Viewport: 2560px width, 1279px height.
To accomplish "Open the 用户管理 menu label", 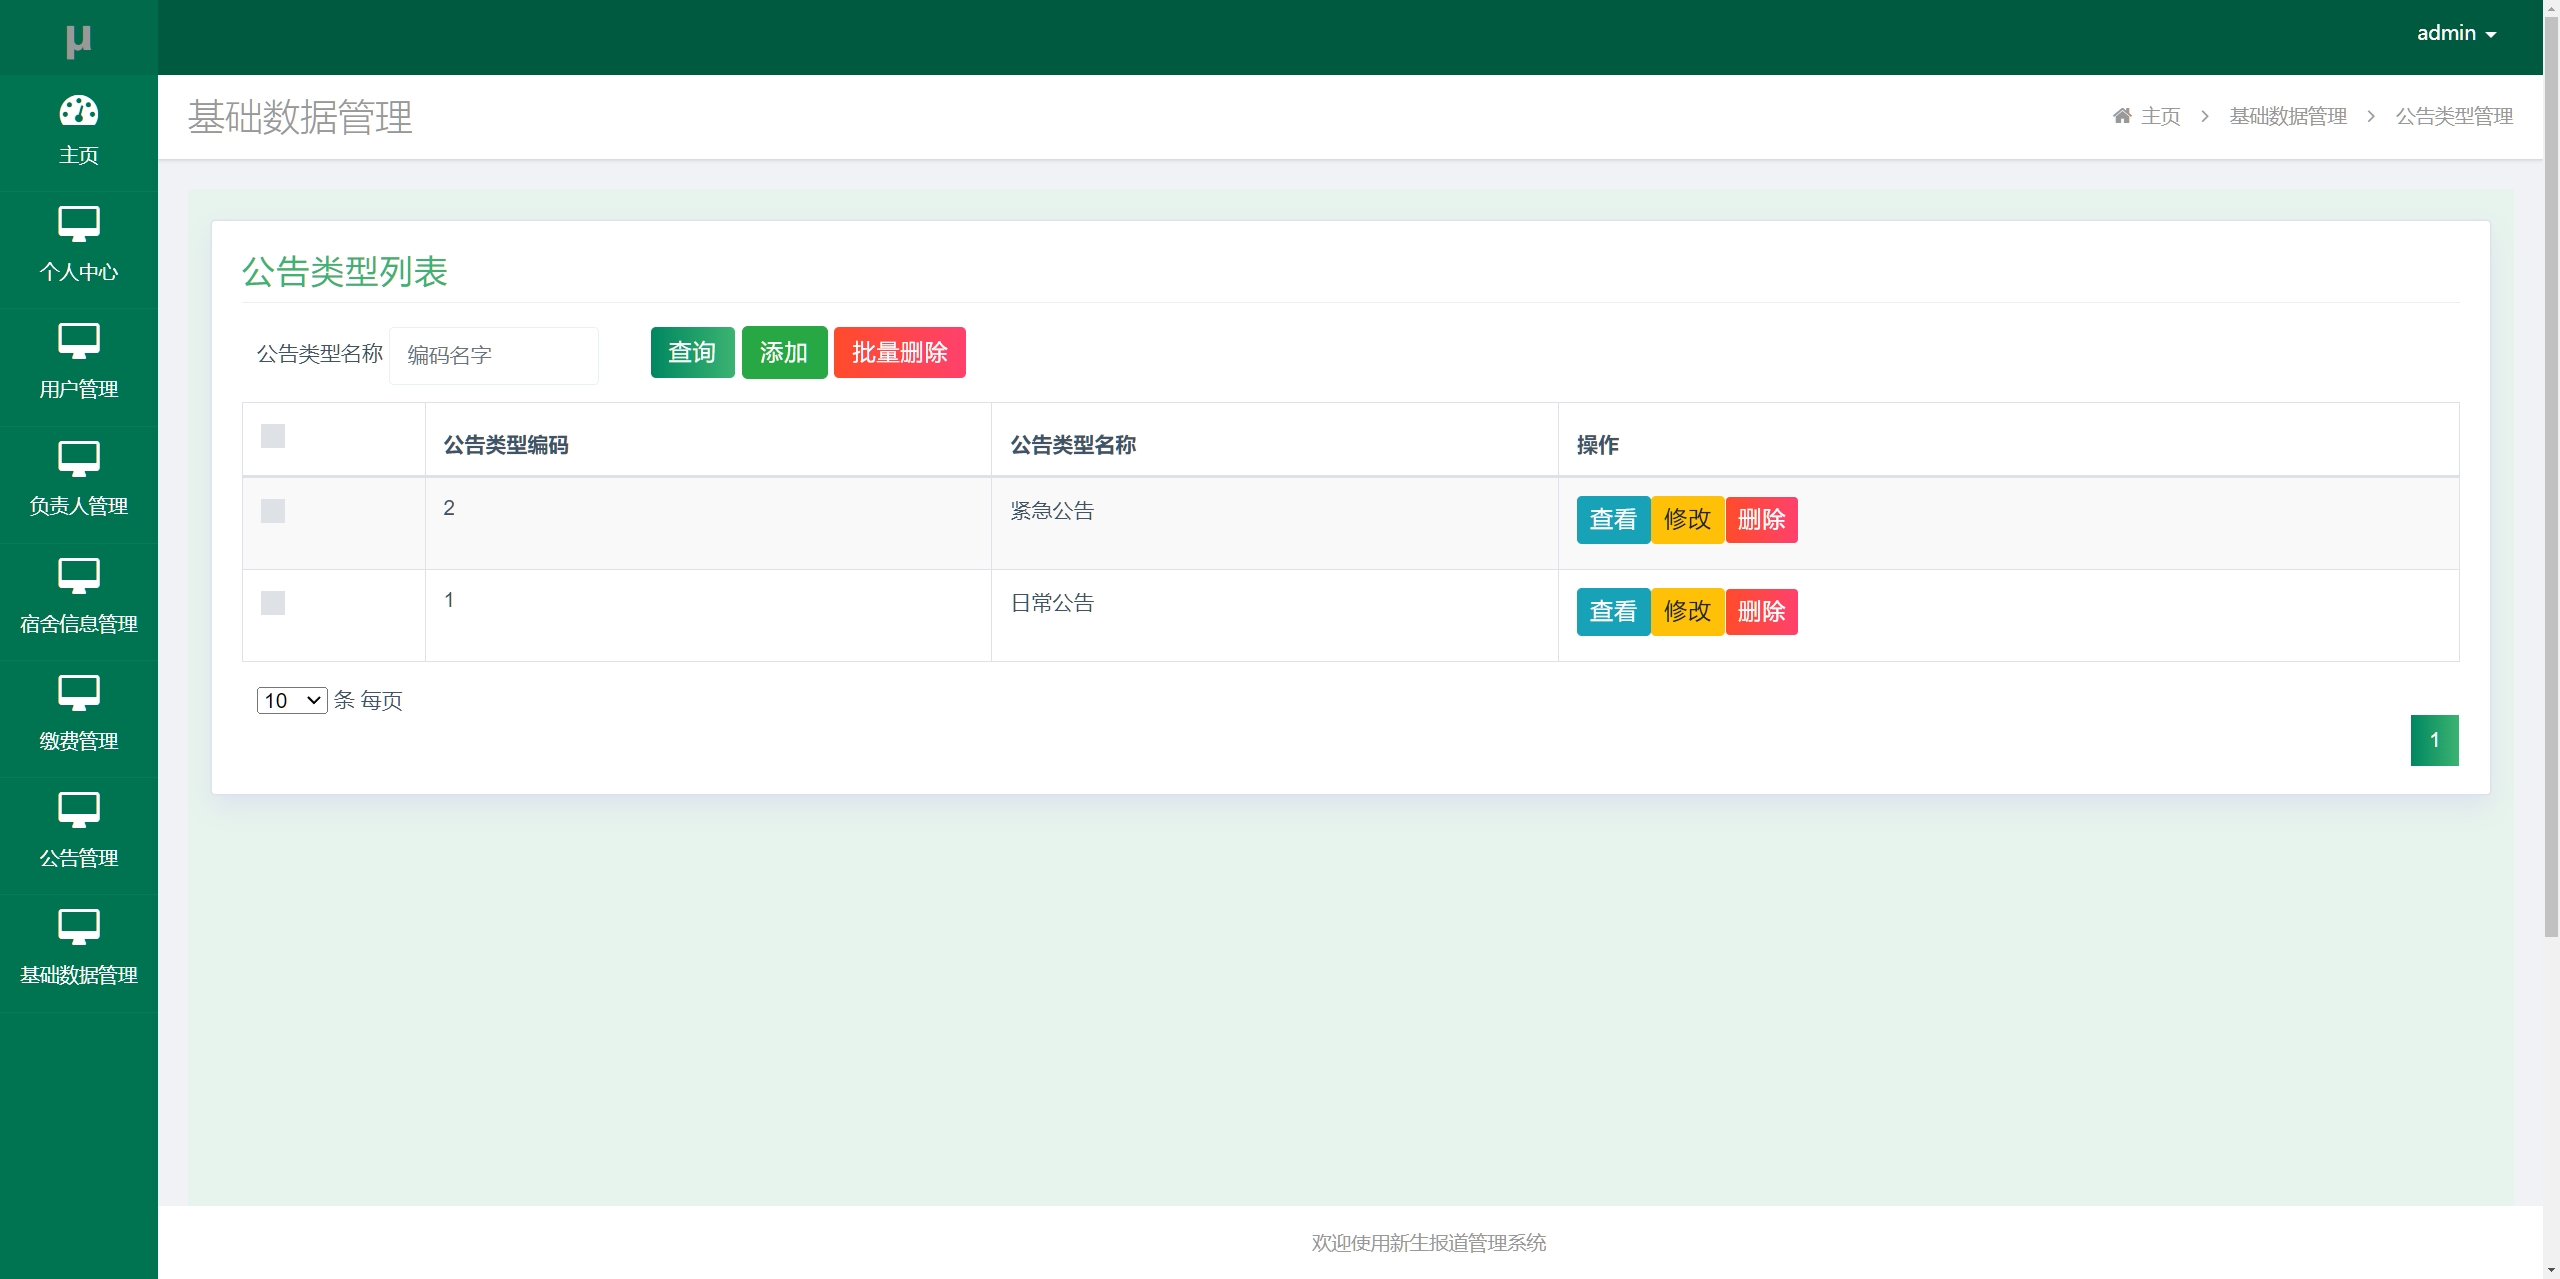I will click(x=78, y=389).
